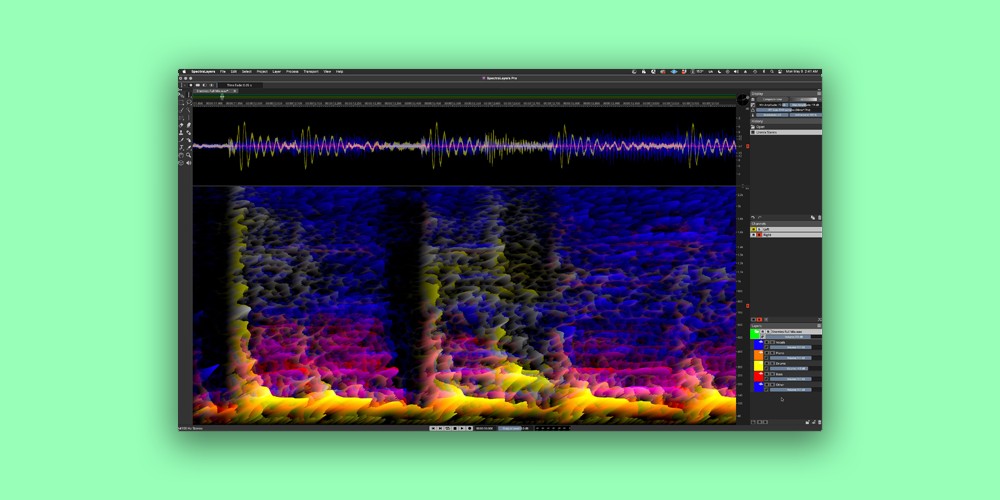Viewport: 1000px width, 500px height.
Task: Open the View menu
Action: pyautogui.click(x=327, y=71)
